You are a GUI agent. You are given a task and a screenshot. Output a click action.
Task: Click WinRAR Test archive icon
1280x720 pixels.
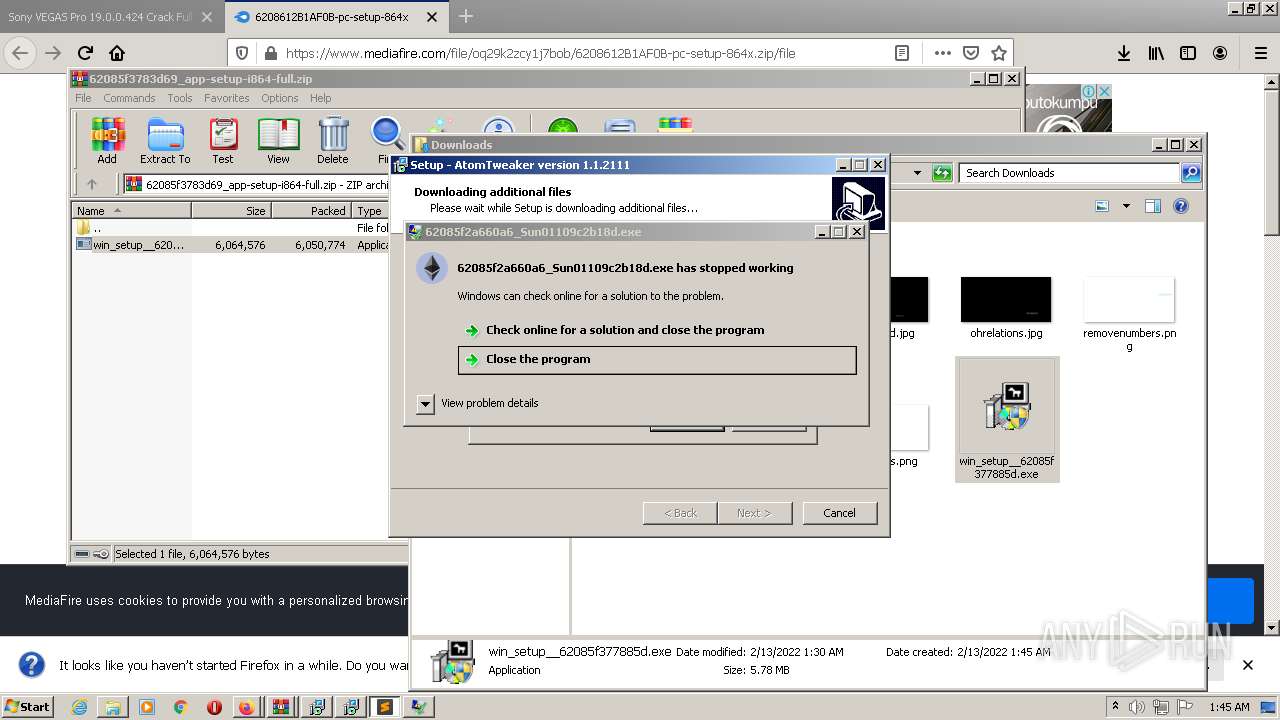pyautogui.click(x=223, y=141)
